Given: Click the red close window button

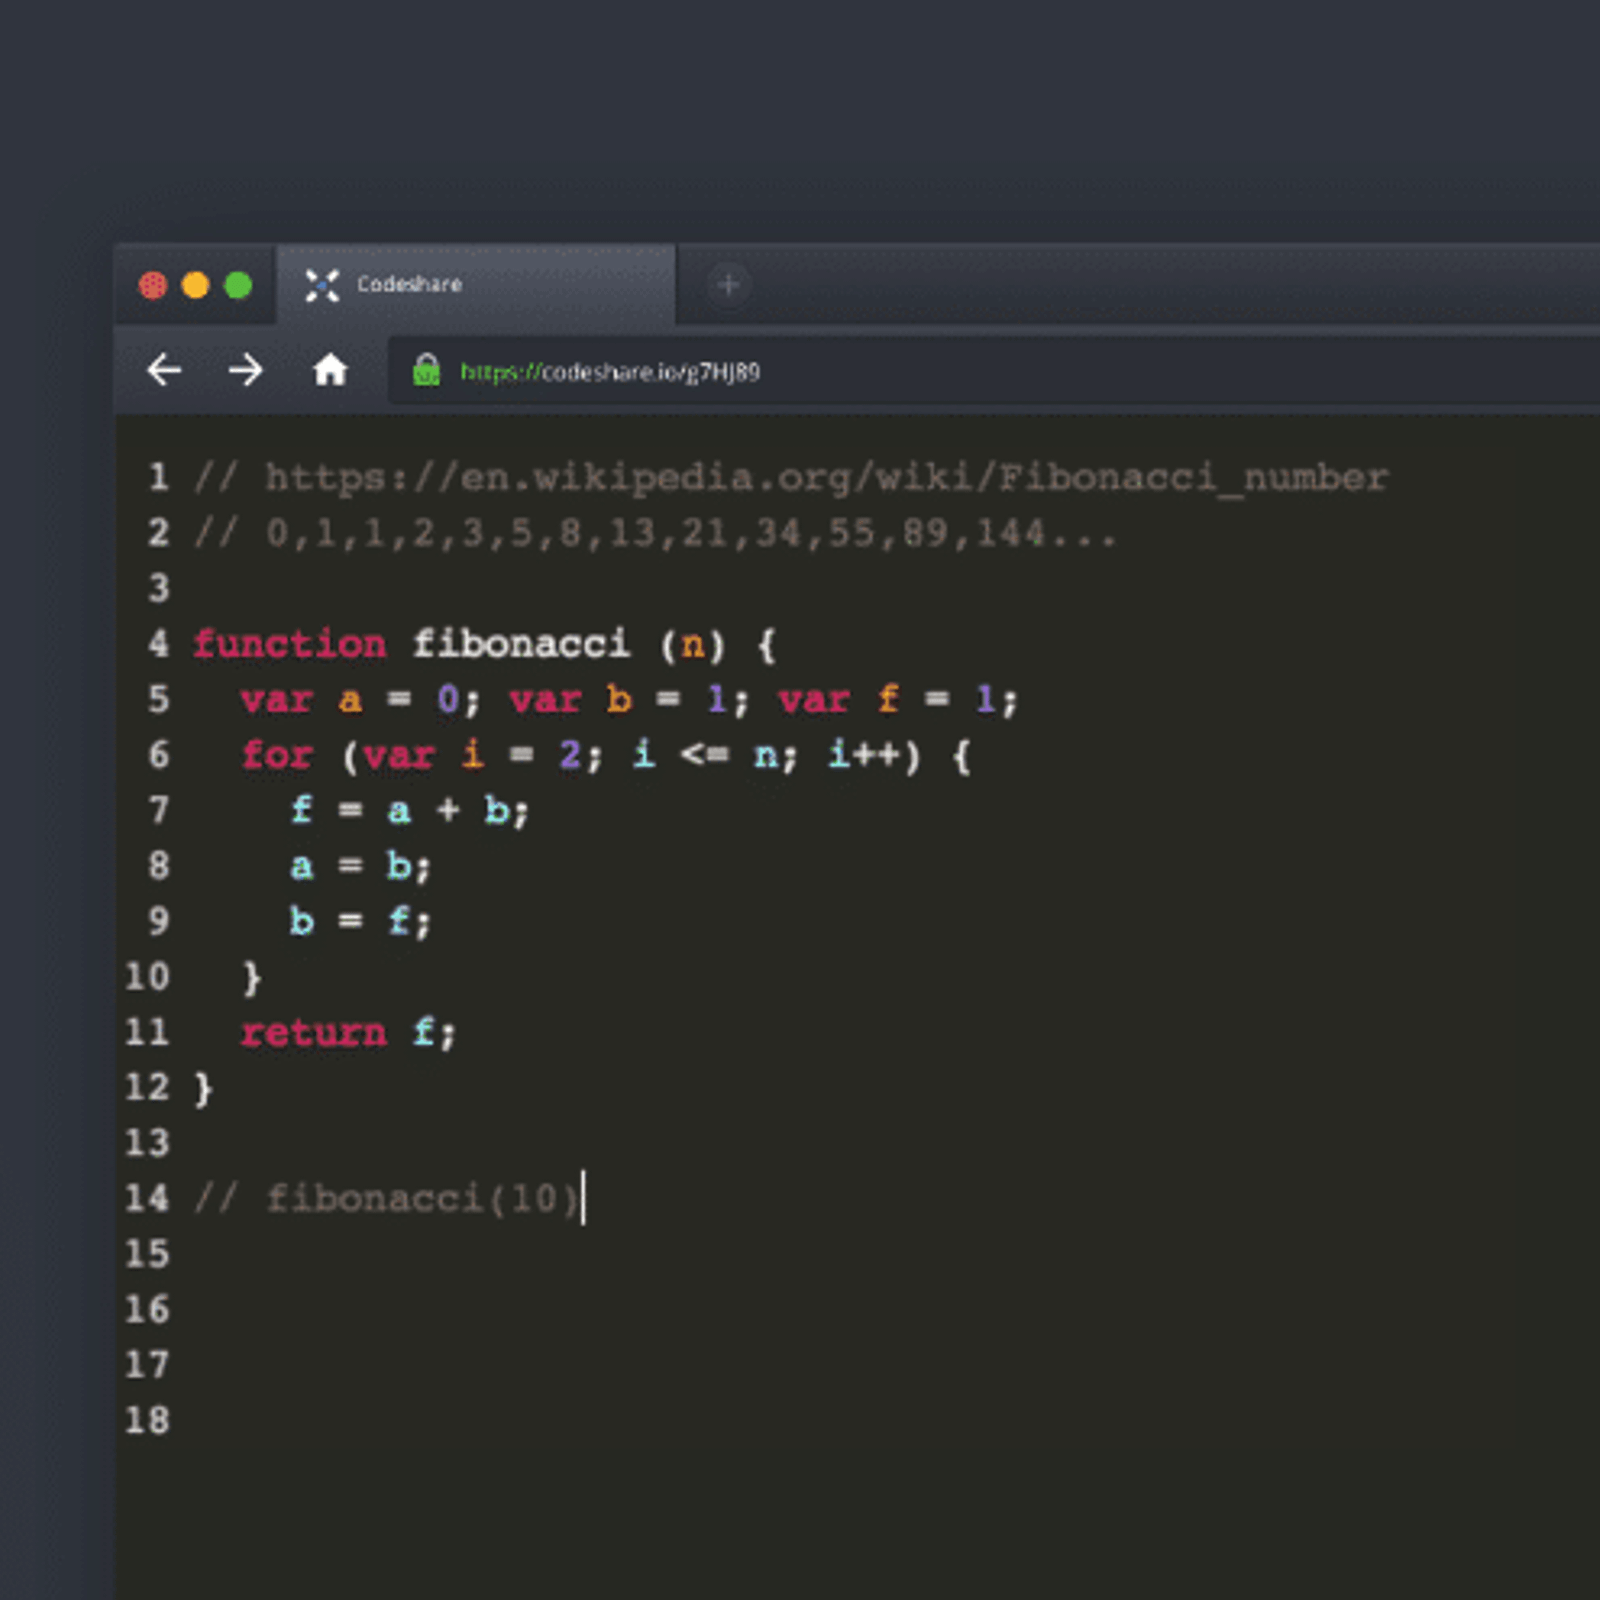Looking at the screenshot, I should (x=153, y=286).
